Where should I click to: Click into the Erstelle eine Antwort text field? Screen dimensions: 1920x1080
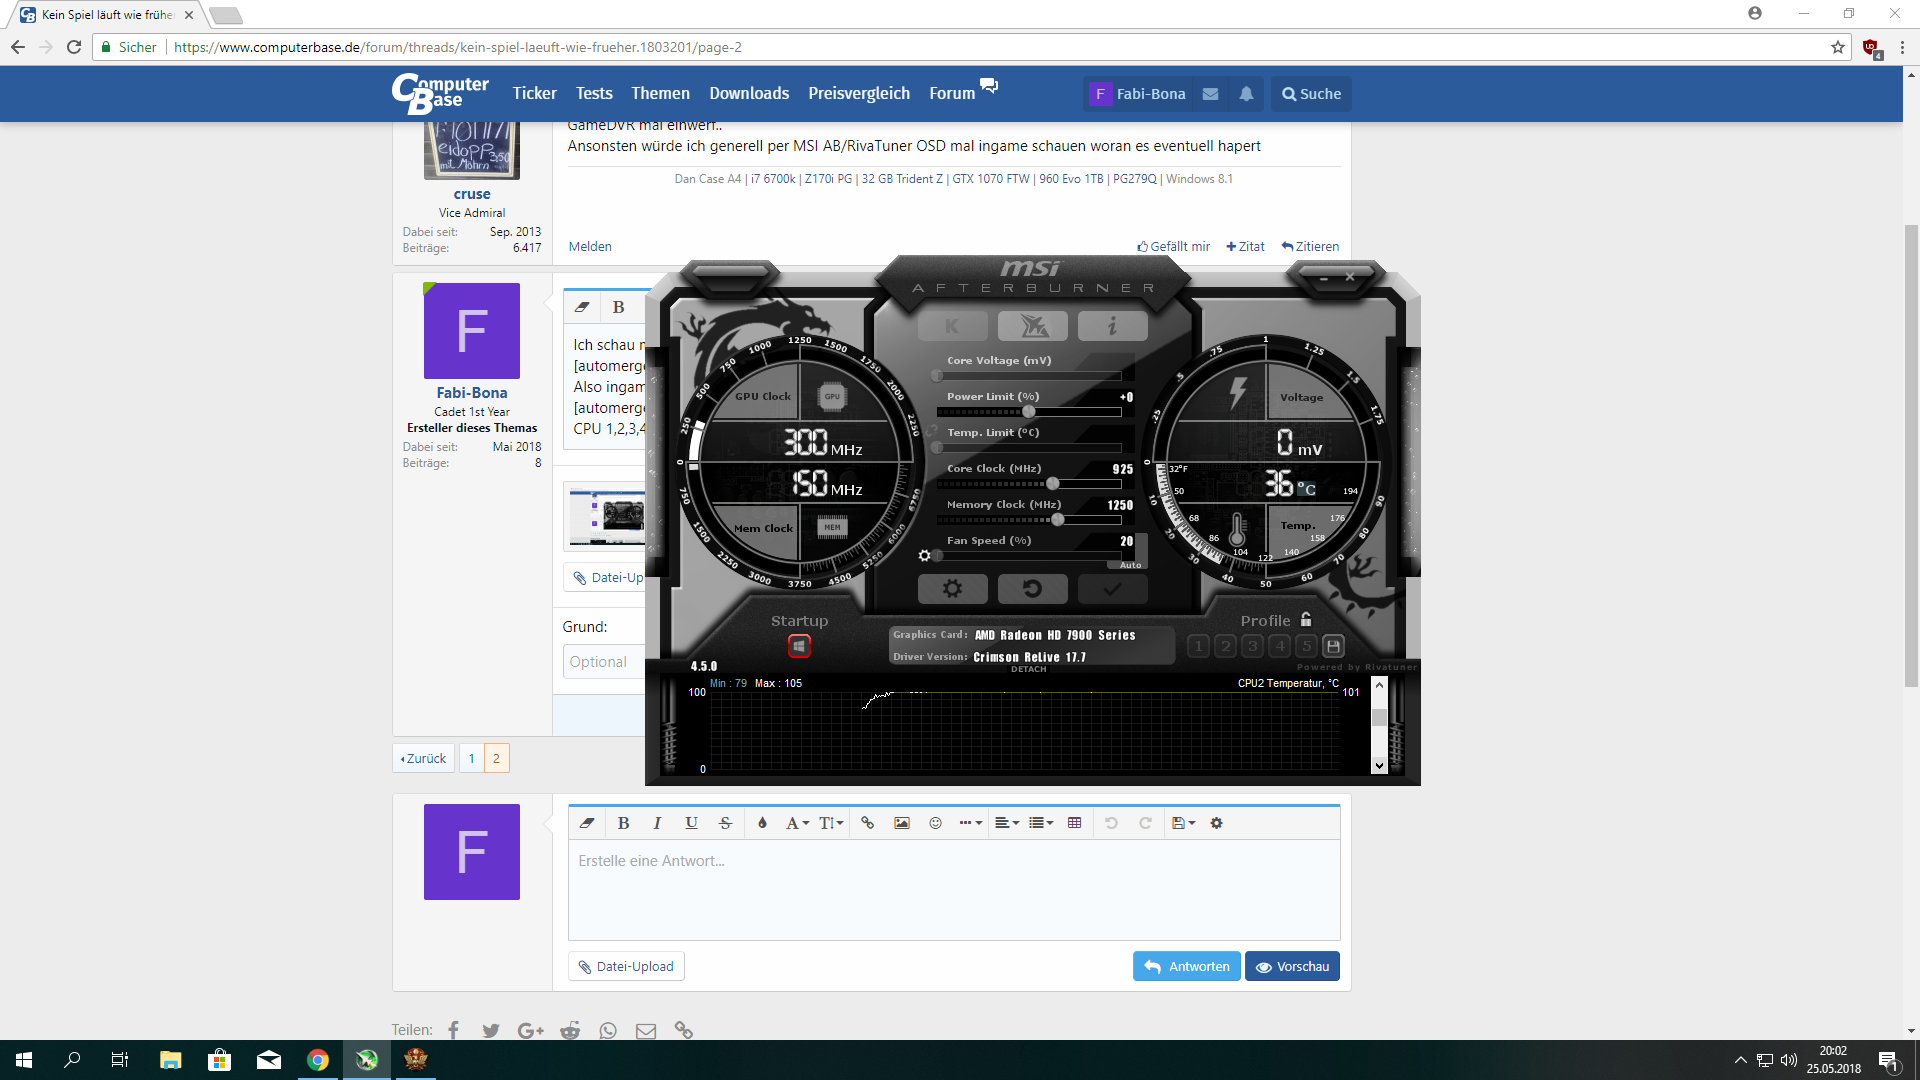pos(953,889)
